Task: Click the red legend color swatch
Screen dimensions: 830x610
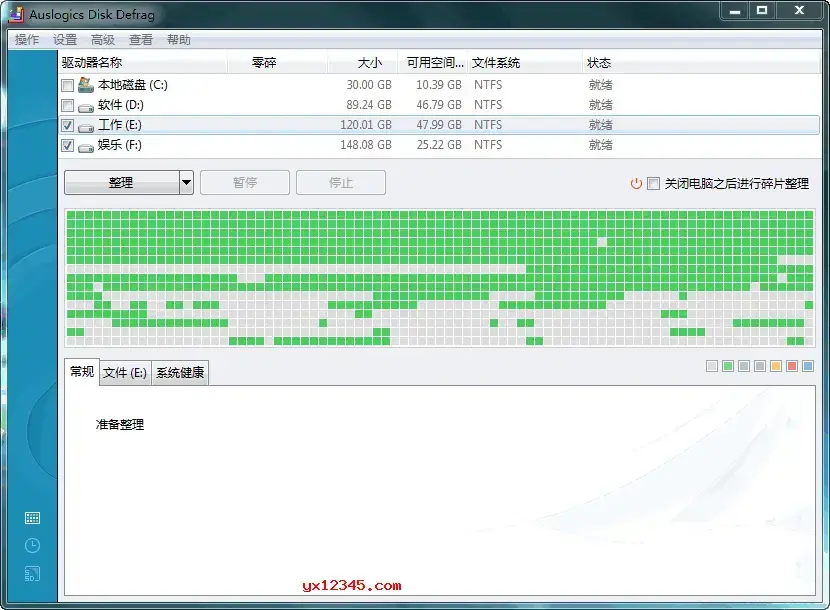Action: pos(792,366)
